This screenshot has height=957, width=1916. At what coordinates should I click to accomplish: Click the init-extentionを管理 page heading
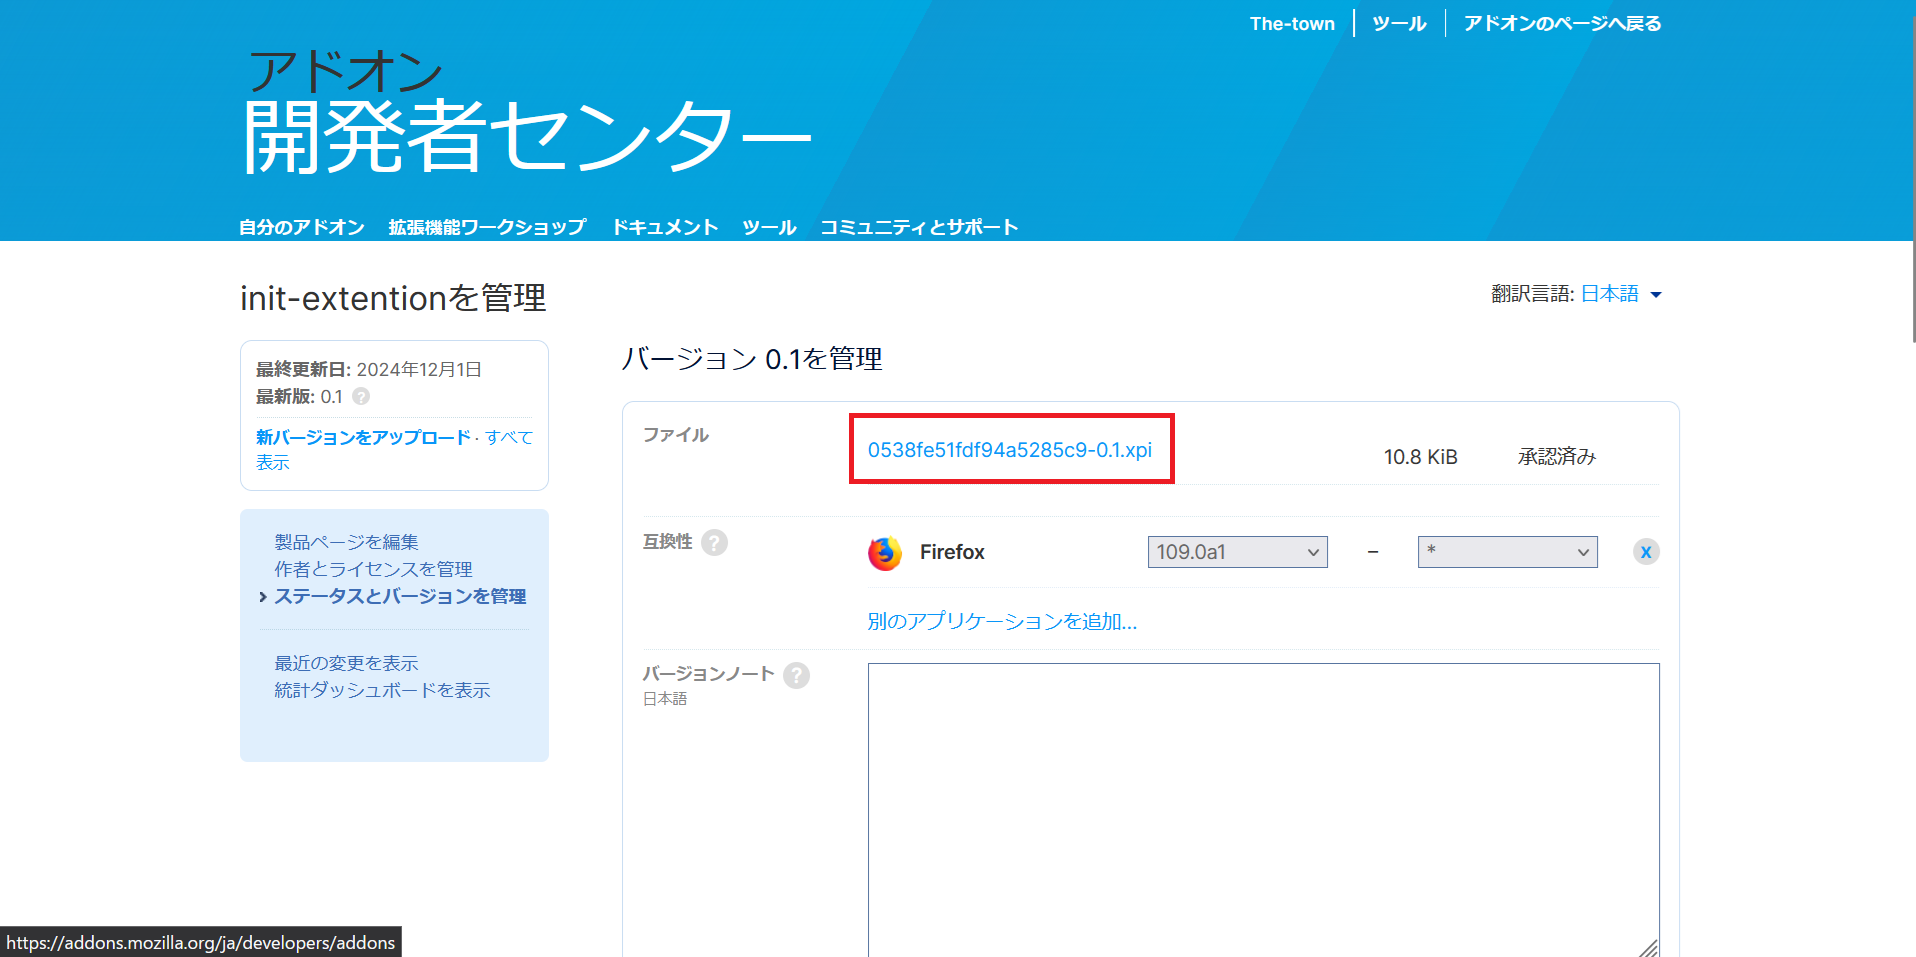point(393,298)
